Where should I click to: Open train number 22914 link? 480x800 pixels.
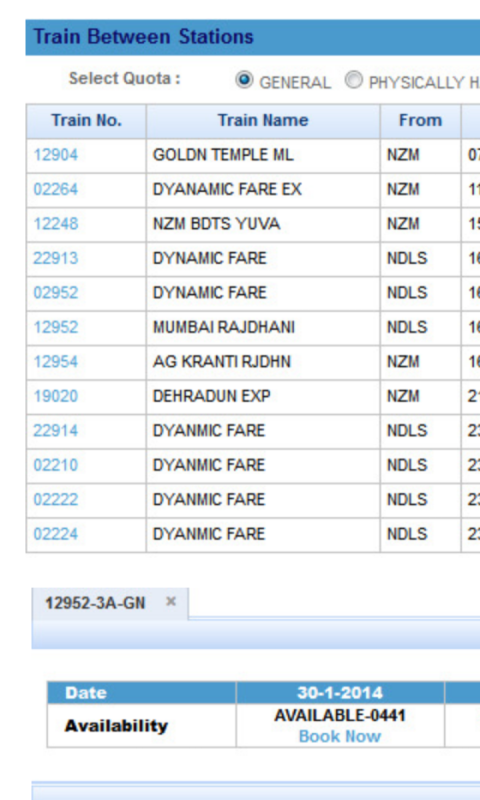(x=56, y=431)
